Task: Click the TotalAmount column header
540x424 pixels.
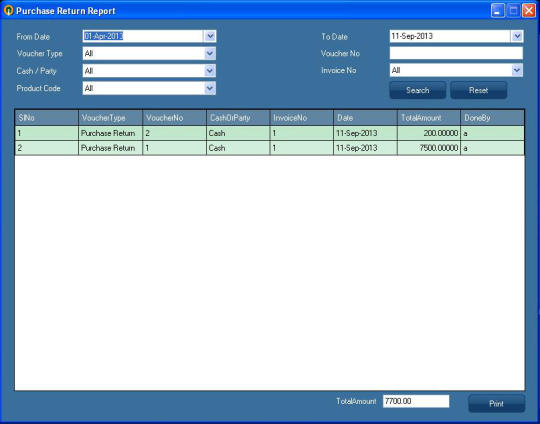Action: (429, 118)
